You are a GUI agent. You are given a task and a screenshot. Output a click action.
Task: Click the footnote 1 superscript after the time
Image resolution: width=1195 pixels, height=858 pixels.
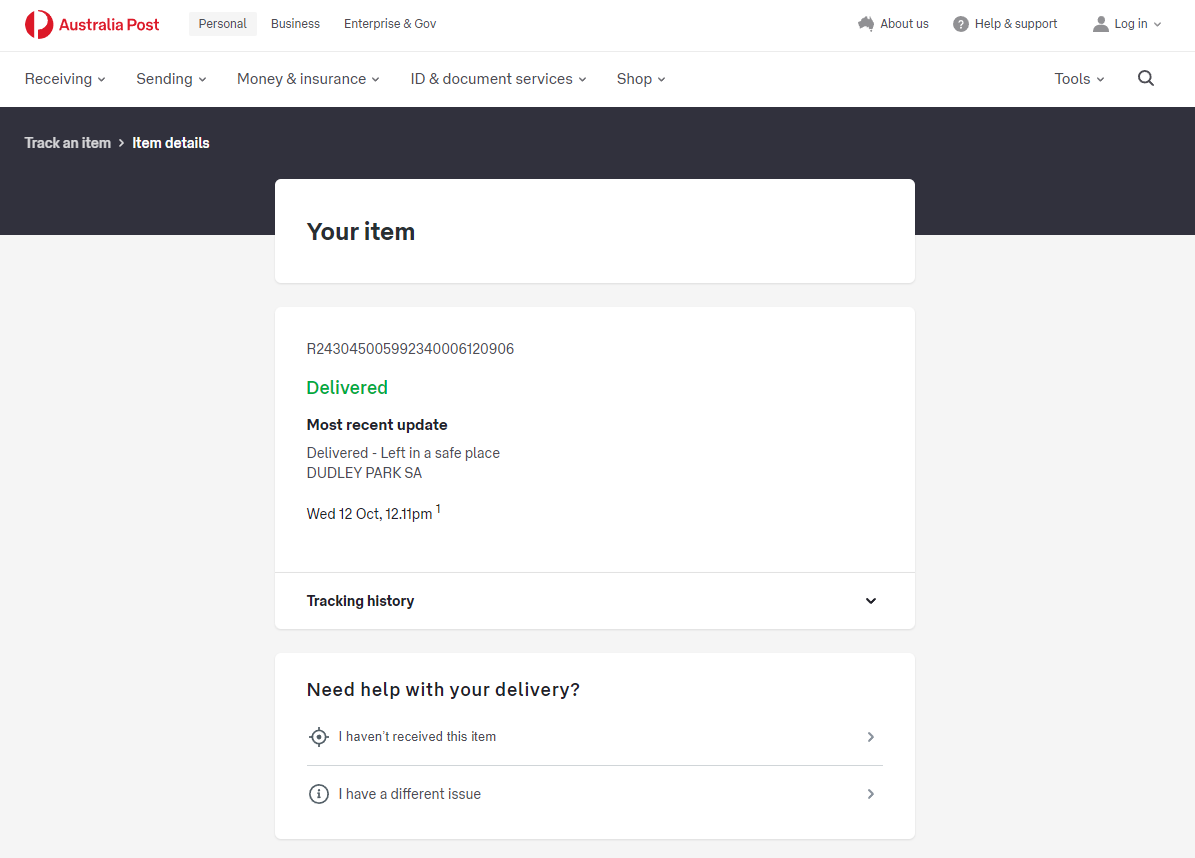click(438, 510)
